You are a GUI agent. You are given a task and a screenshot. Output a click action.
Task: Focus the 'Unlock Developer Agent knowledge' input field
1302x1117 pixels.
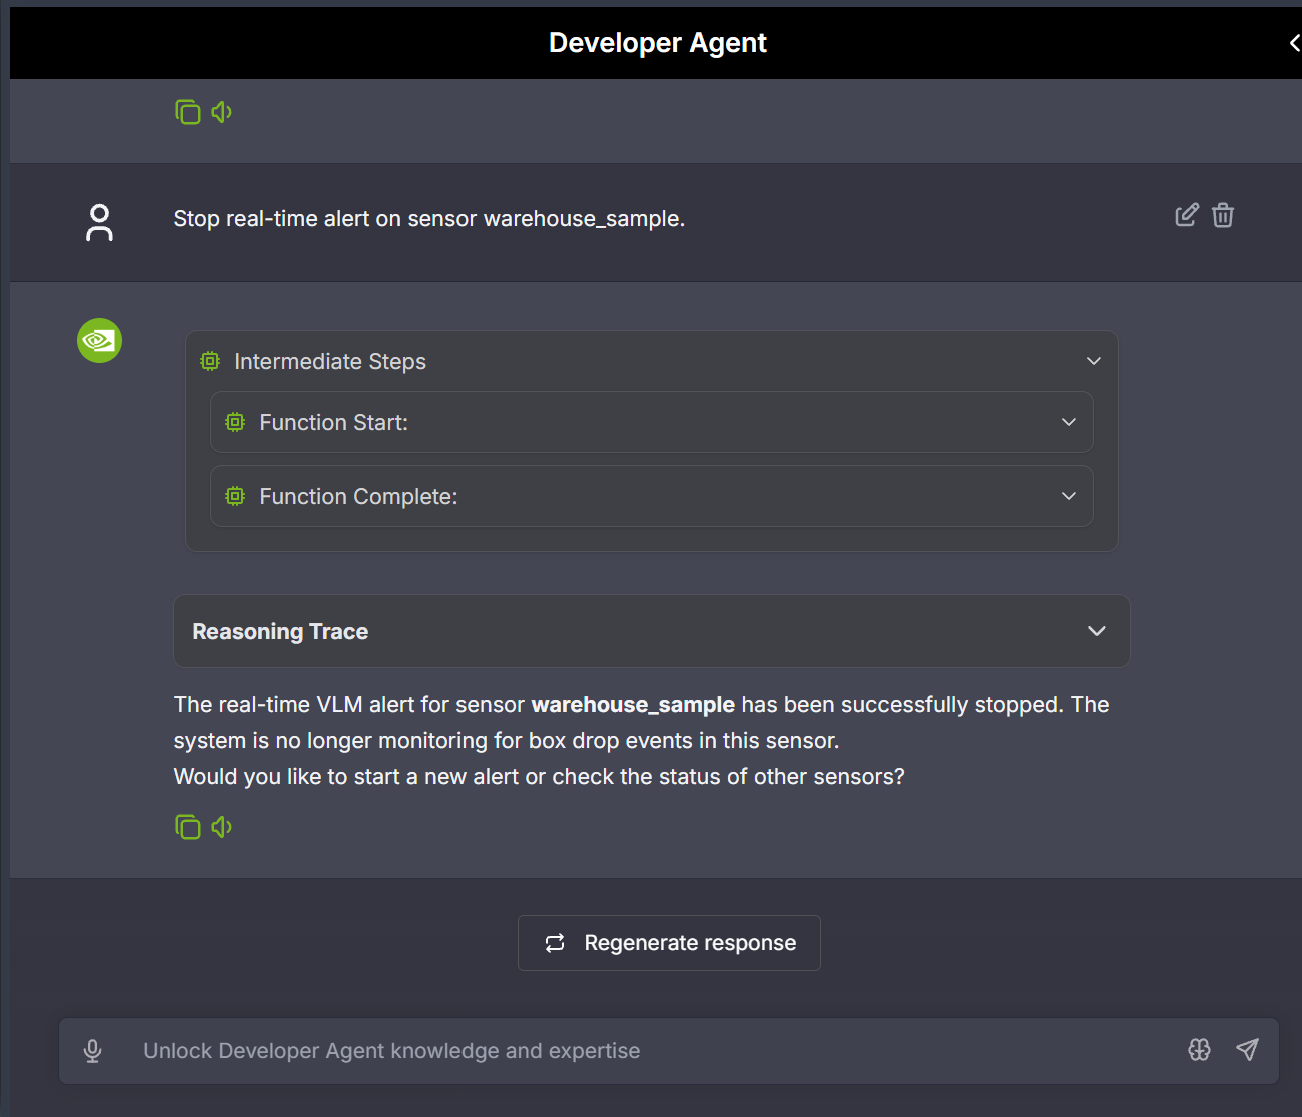pyautogui.click(x=640, y=1051)
